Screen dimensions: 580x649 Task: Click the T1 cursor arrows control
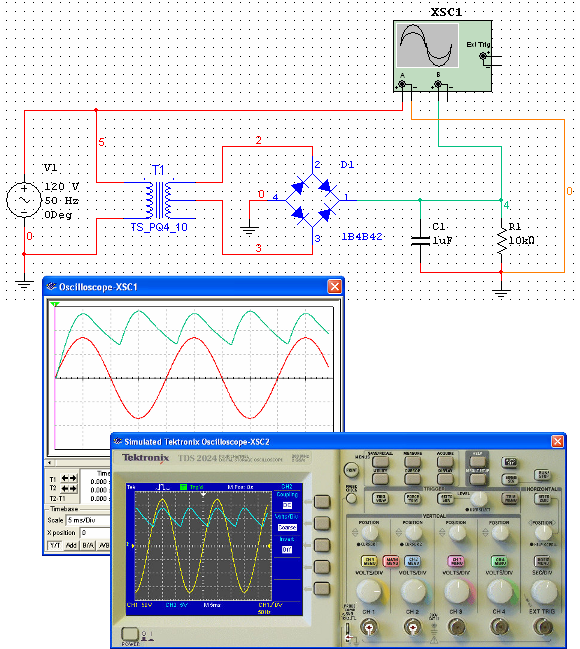tap(69, 478)
